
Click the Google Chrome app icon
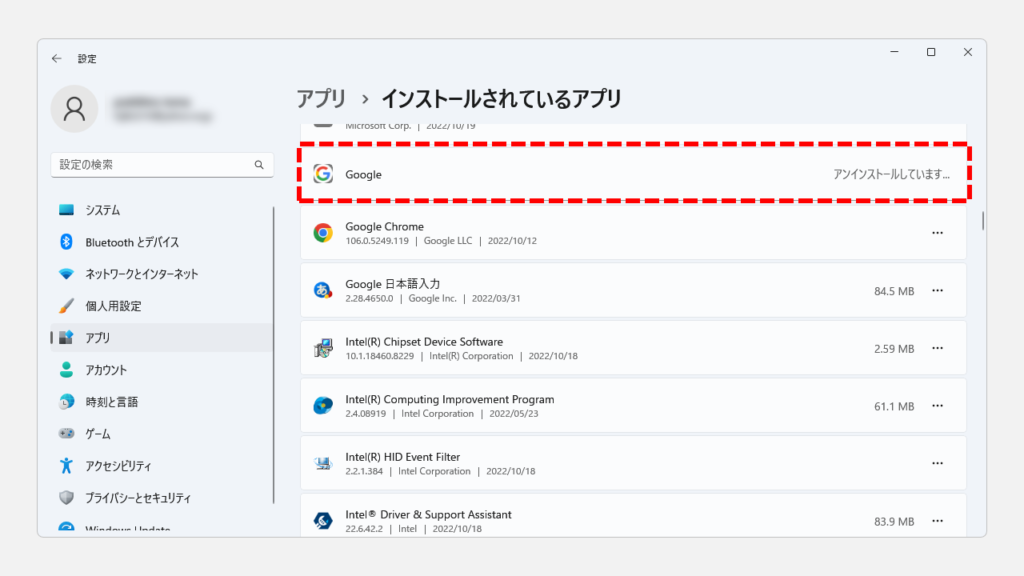click(323, 233)
